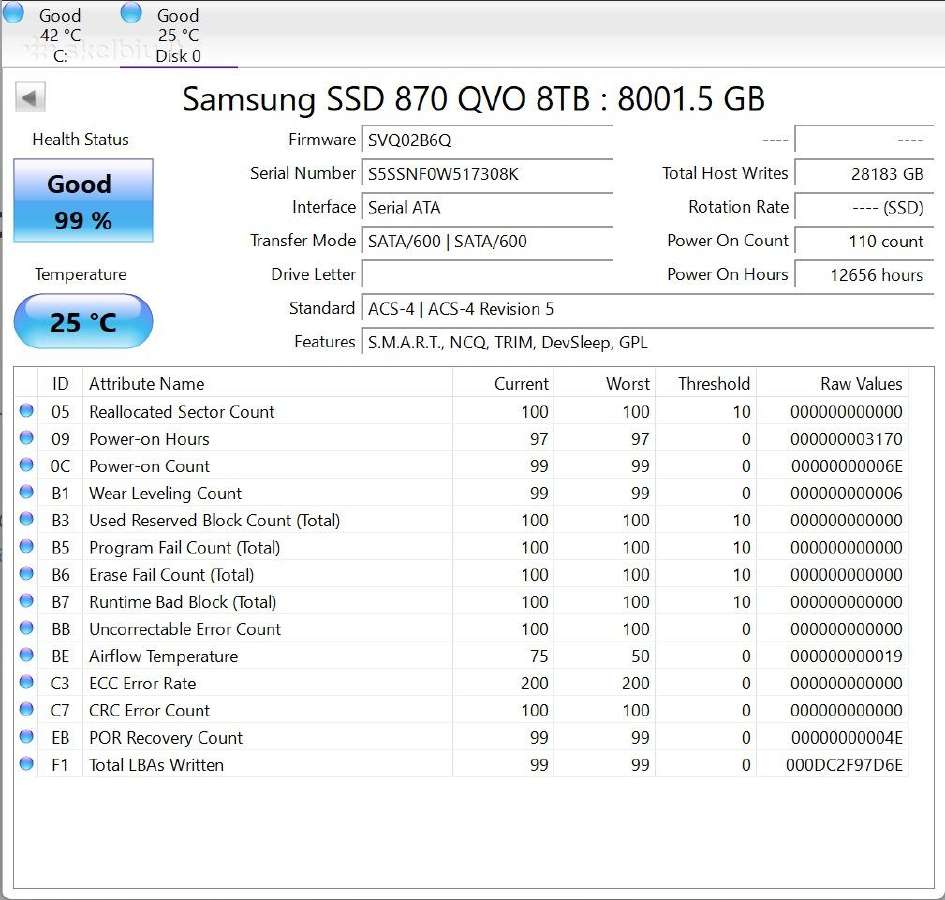
Task: Select the CRC Error Count attribute name
Action: click(x=149, y=710)
